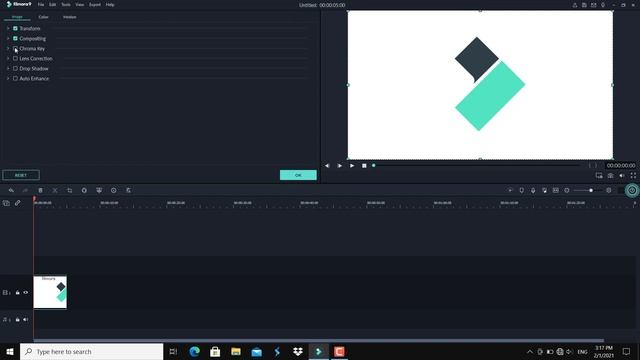Click the undo arrow in timeline toolbar

[11, 191]
